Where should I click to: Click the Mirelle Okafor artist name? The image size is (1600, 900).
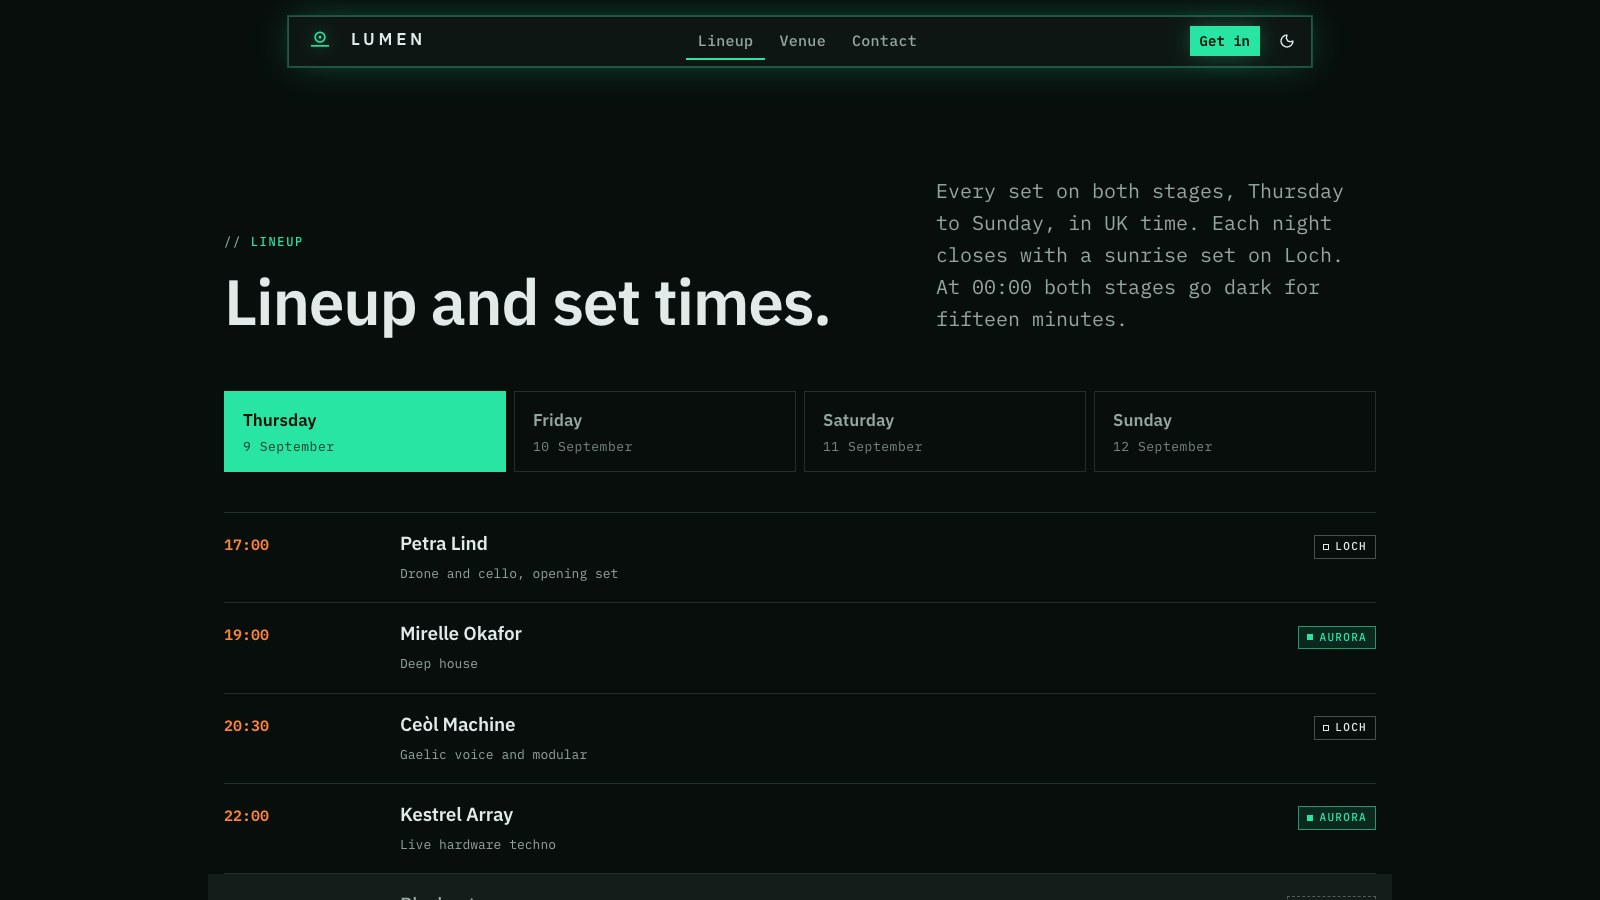point(461,634)
